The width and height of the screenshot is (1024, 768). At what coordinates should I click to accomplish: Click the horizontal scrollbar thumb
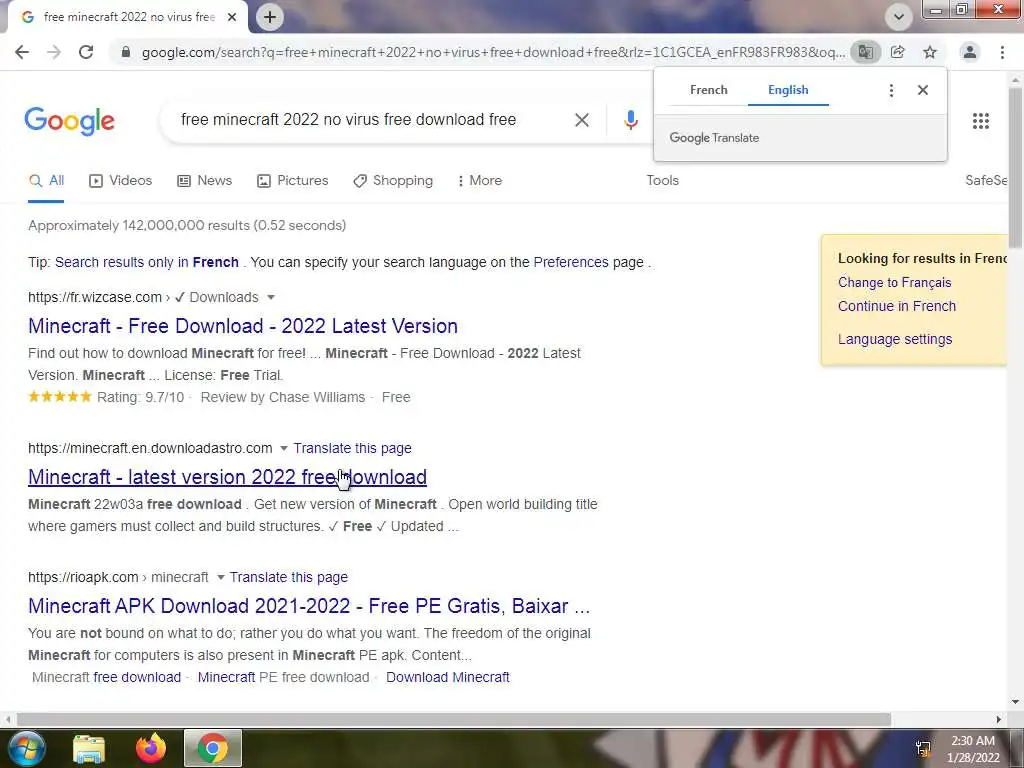(x=454, y=719)
